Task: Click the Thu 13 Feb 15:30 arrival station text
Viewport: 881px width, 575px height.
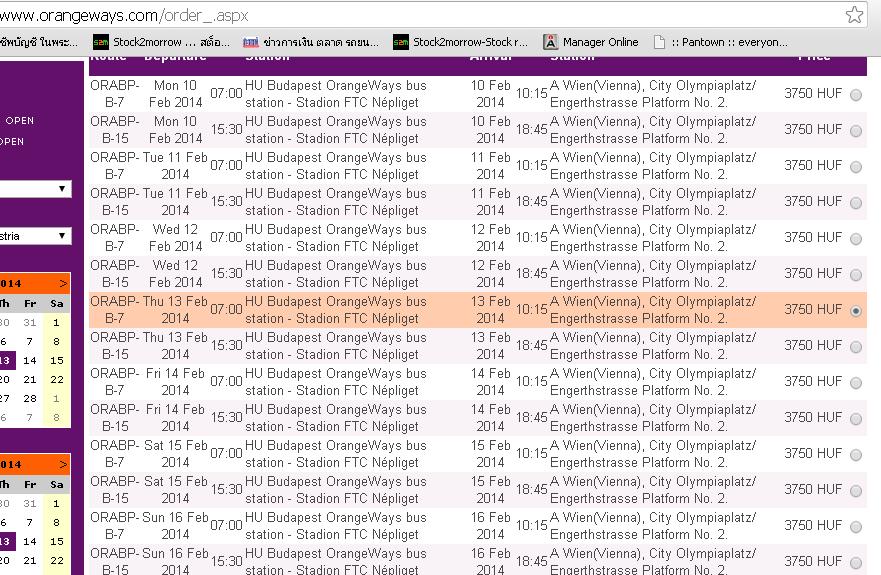Action: coord(653,346)
